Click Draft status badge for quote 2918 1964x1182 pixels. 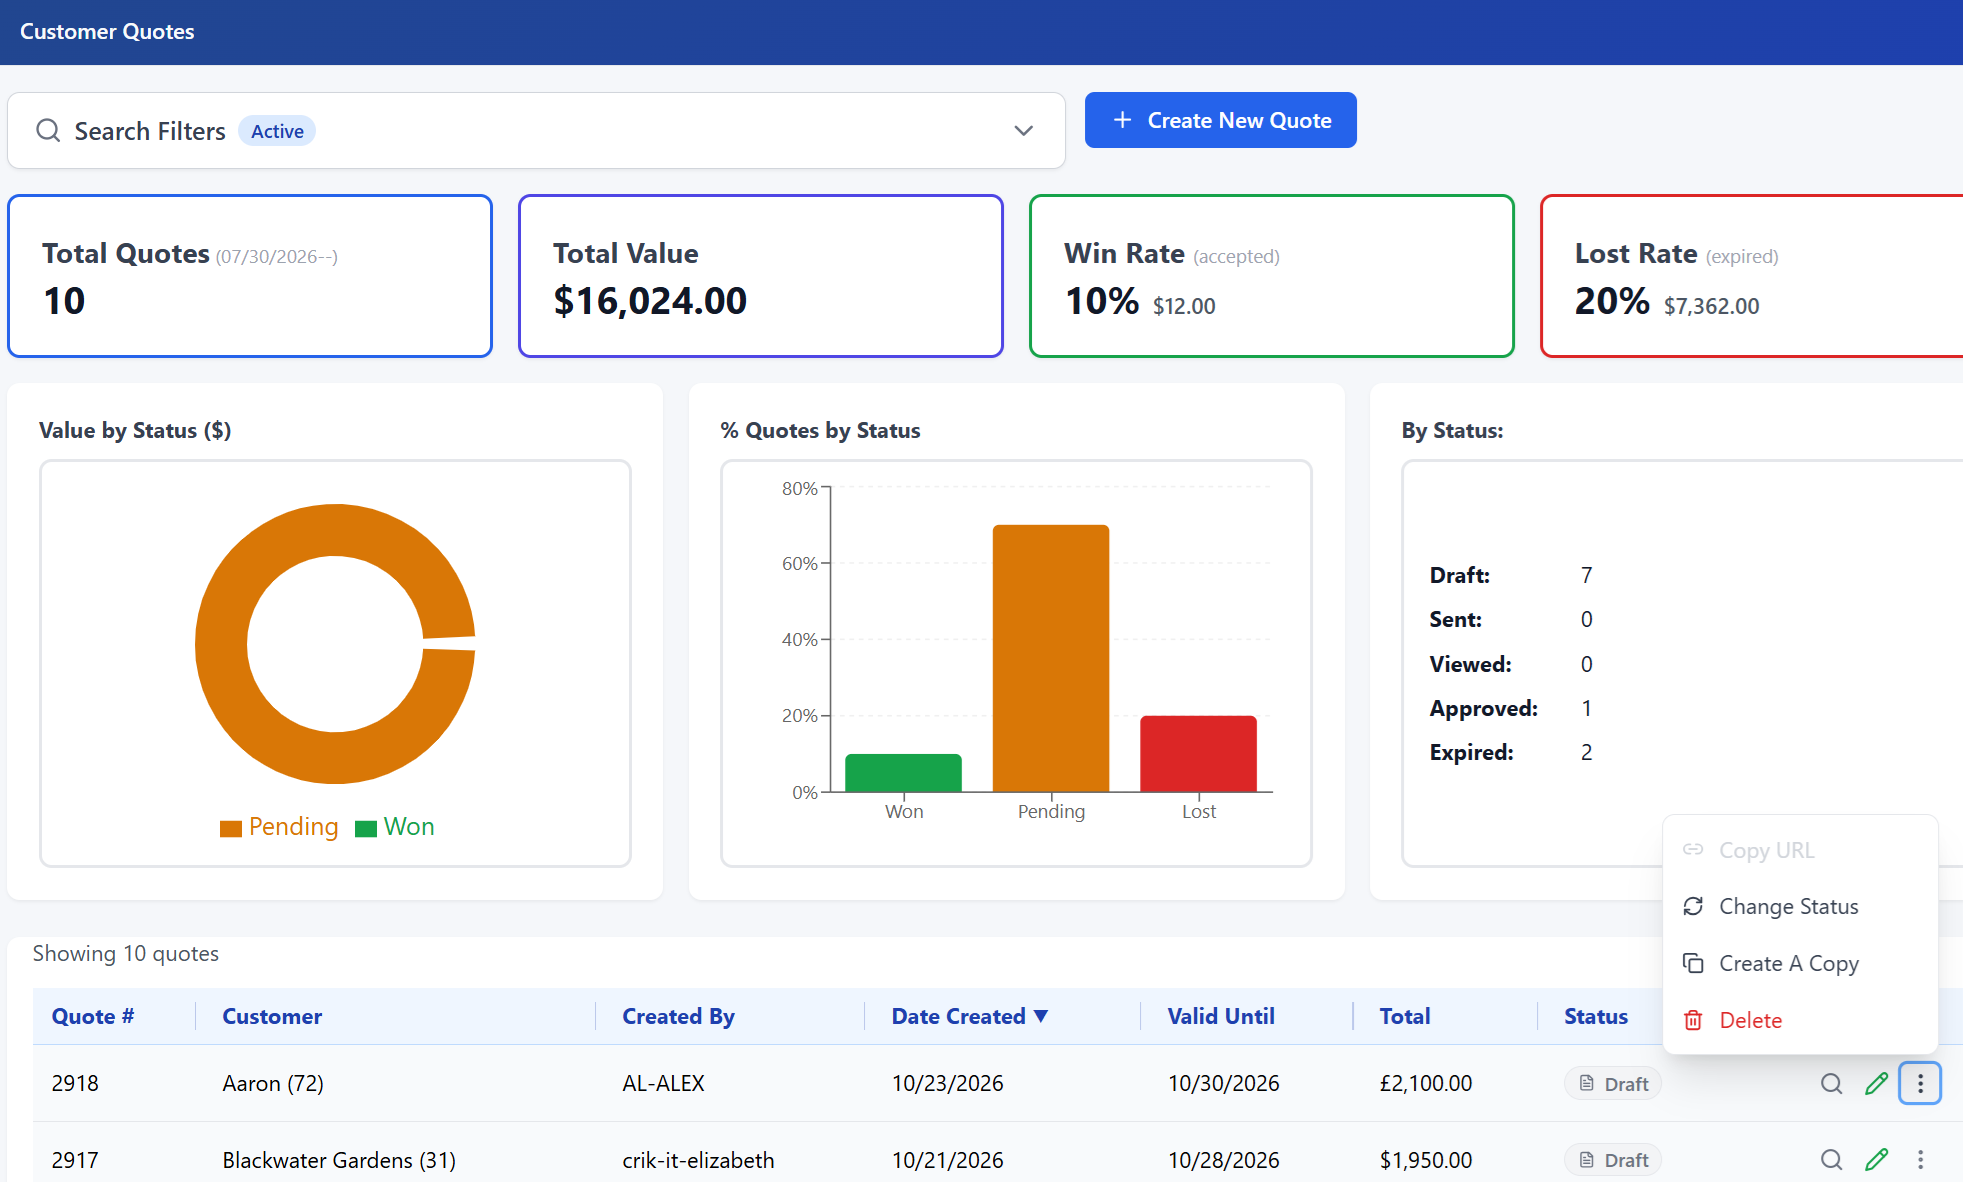[x=1613, y=1084]
